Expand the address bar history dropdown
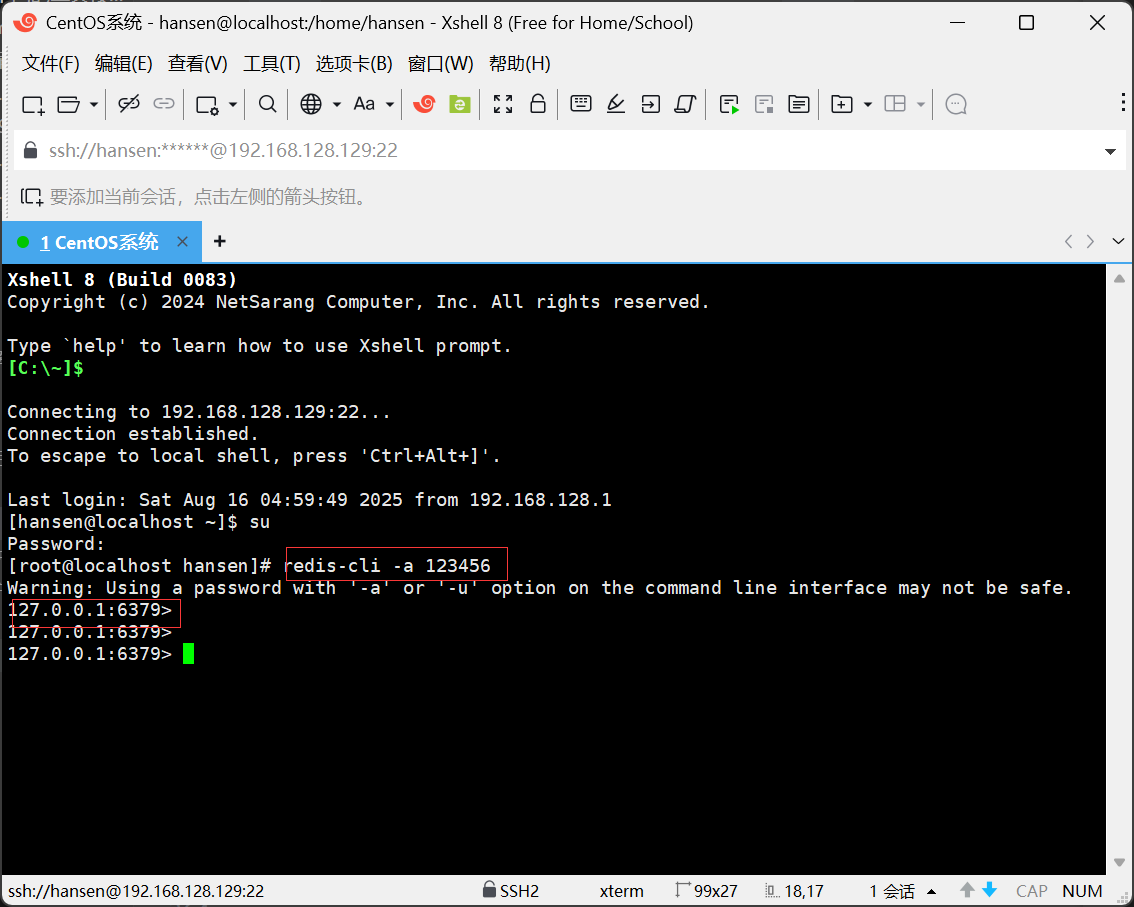This screenshot has width=1134, height=907. coord(1110,152)
